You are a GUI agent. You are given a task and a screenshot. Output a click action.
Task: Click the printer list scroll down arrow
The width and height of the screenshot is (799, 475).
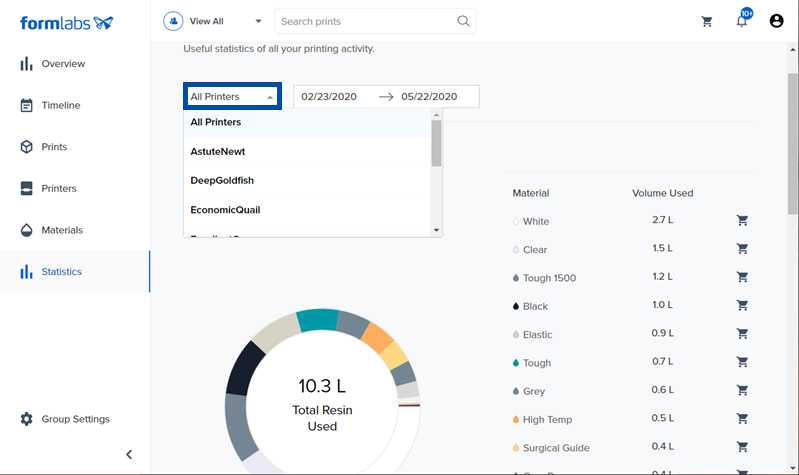tap(436, 230)
